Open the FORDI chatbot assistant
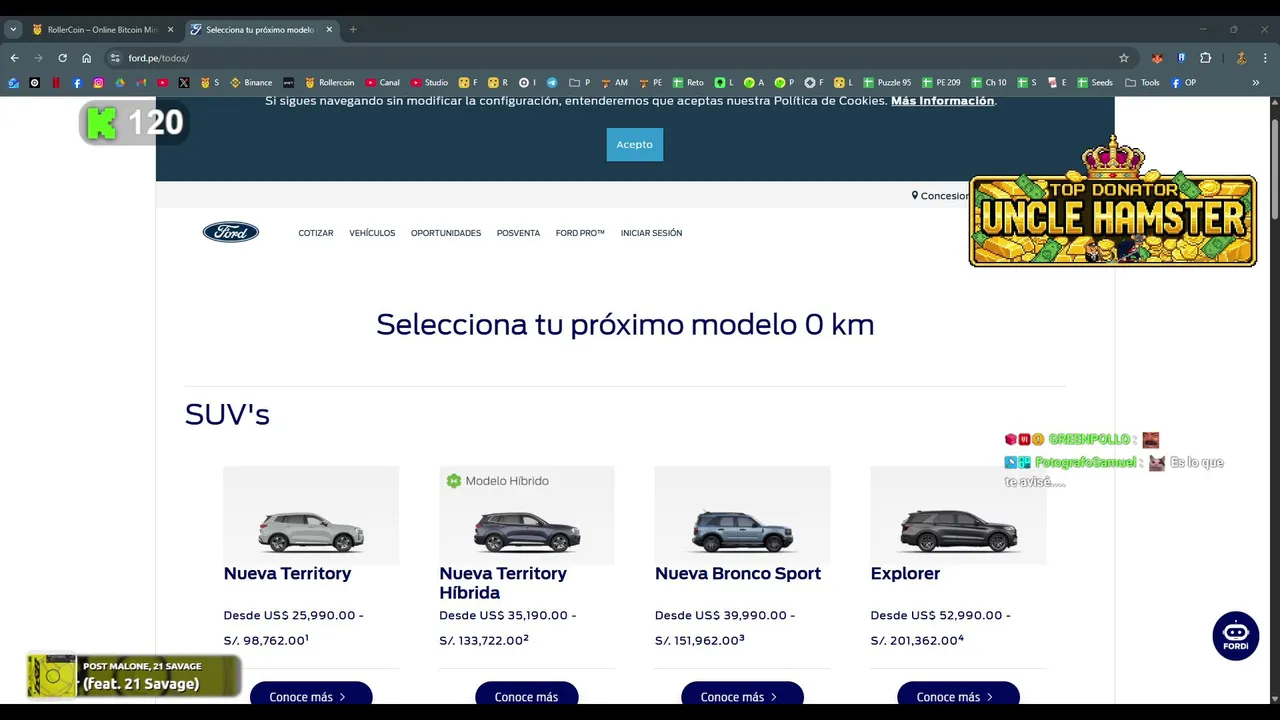Screen dimensions: 1280x720 1236,636
